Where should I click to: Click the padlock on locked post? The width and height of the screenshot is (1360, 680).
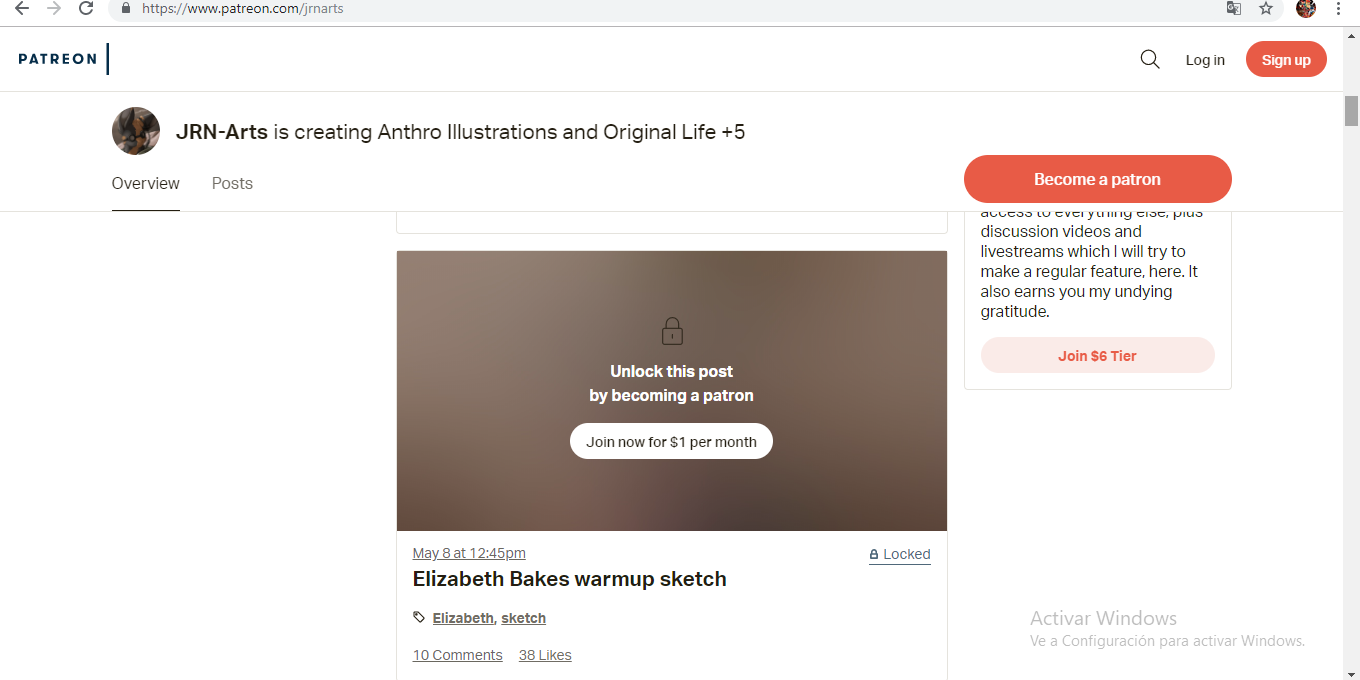click(672, 331)
